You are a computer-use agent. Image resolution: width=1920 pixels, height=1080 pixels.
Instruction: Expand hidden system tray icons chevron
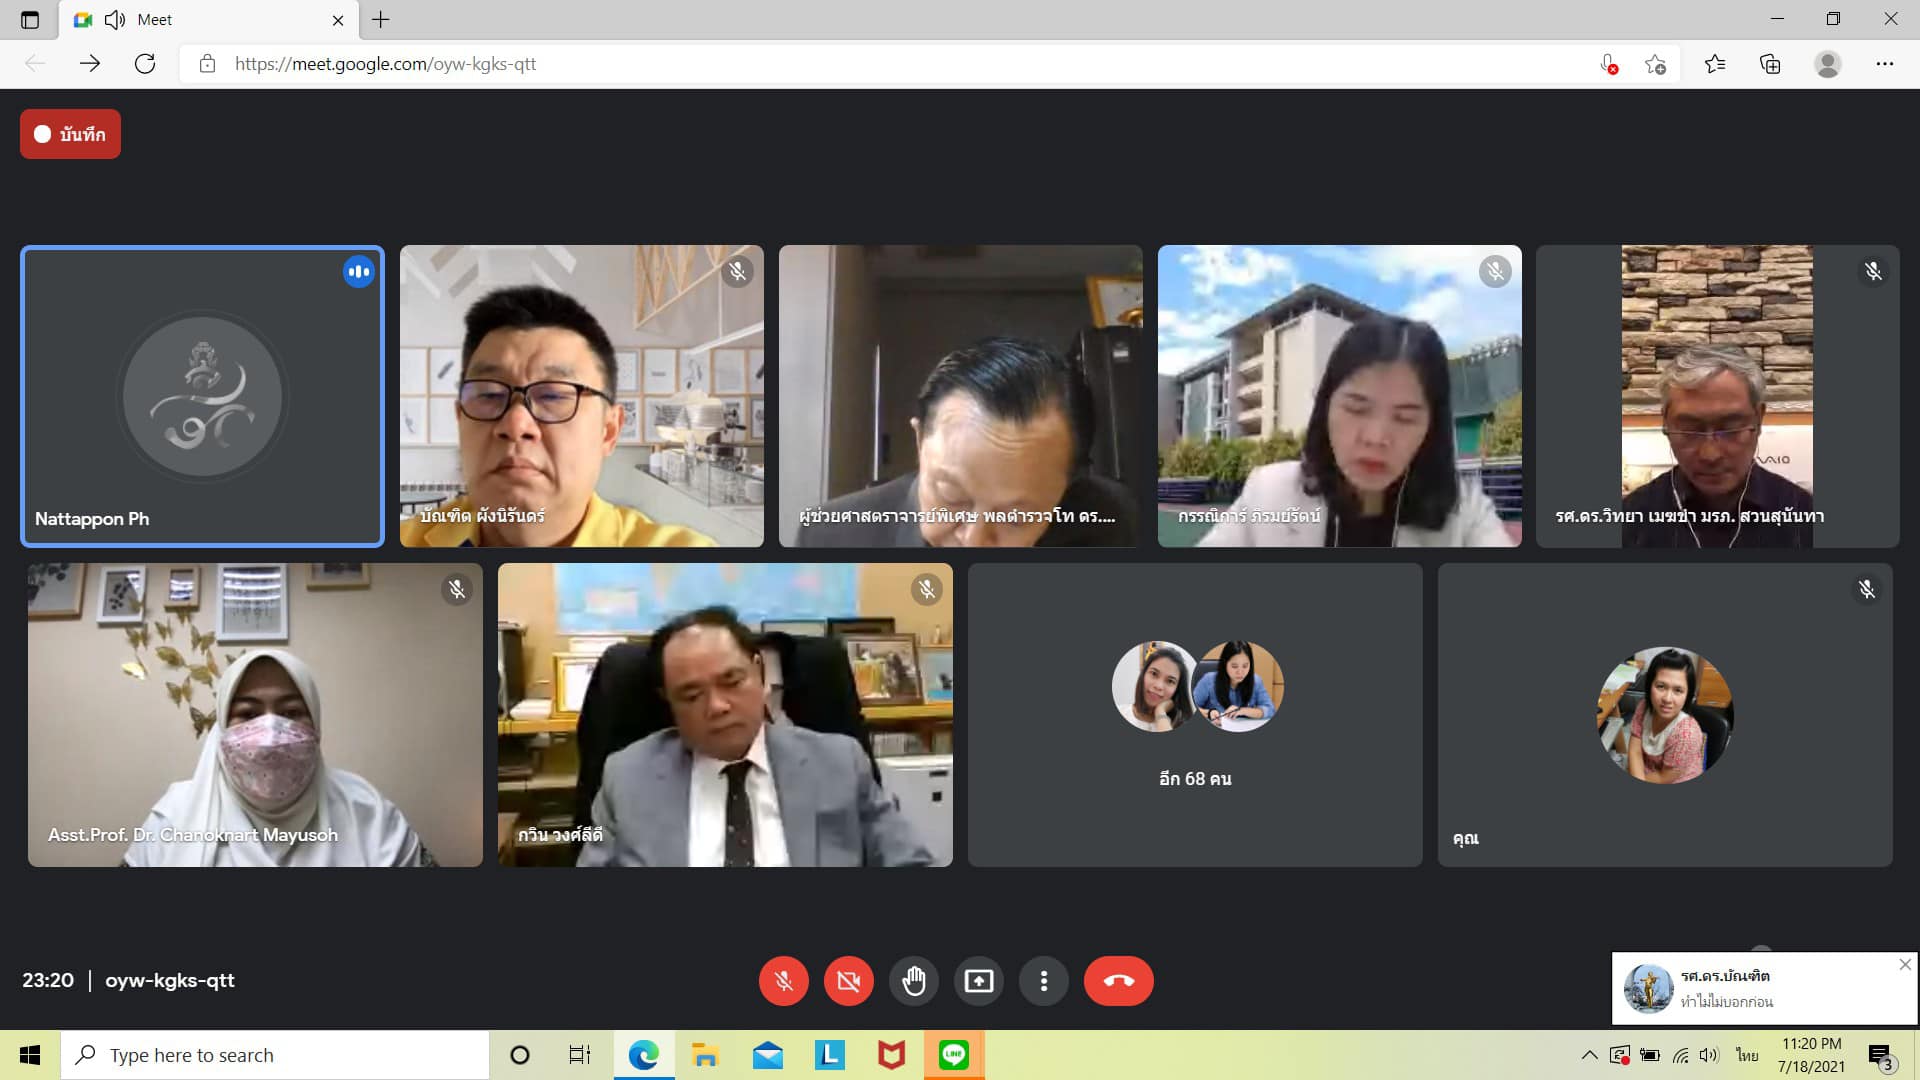[x=1588, y=1055]
